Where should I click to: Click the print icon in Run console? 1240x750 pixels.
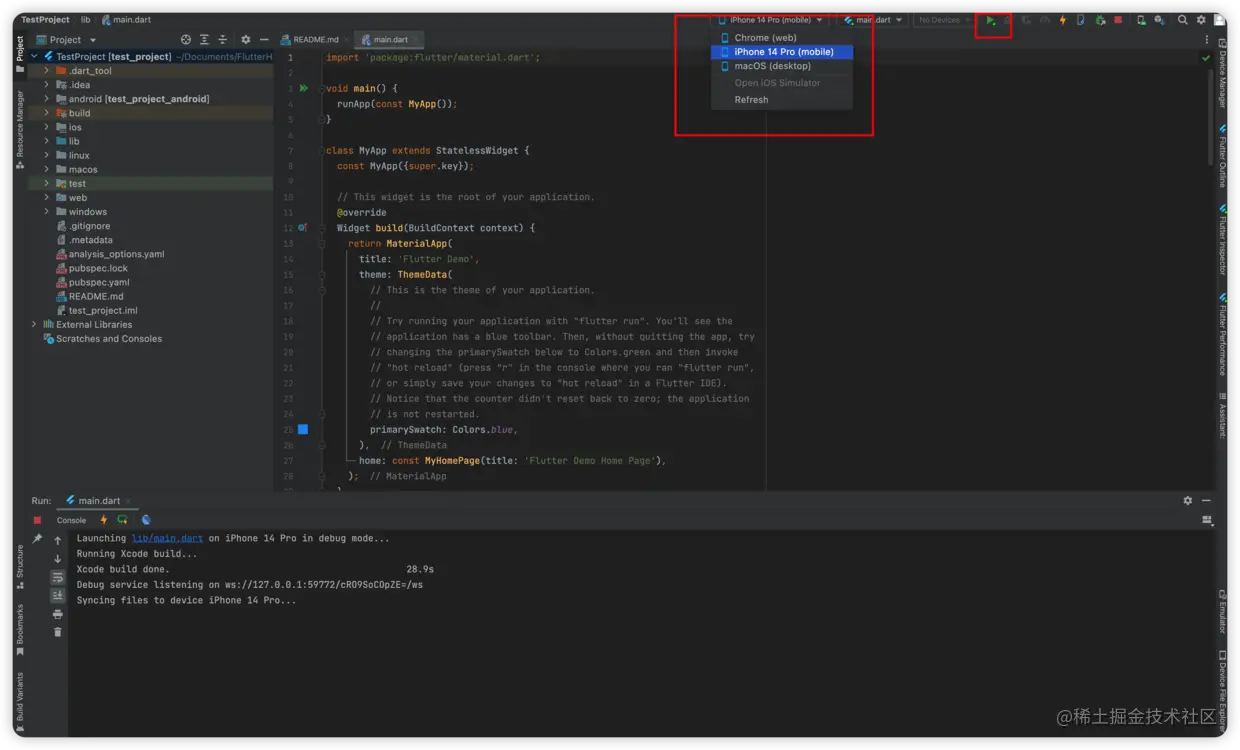pos(58,614)
